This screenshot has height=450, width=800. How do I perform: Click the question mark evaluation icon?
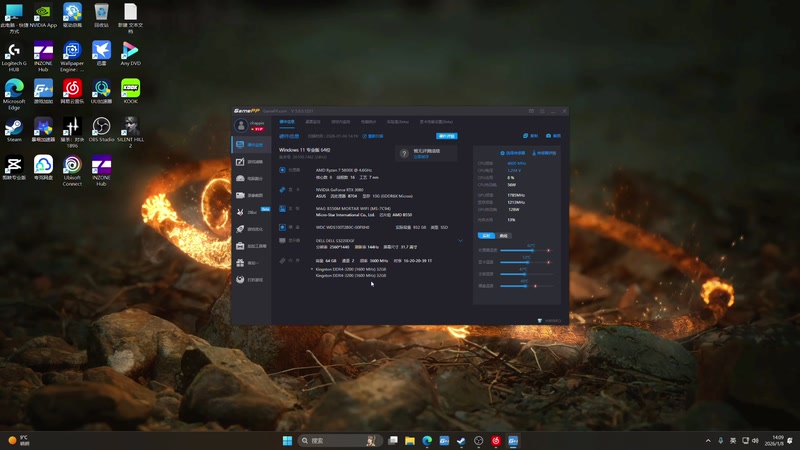(x=404, y=153)
